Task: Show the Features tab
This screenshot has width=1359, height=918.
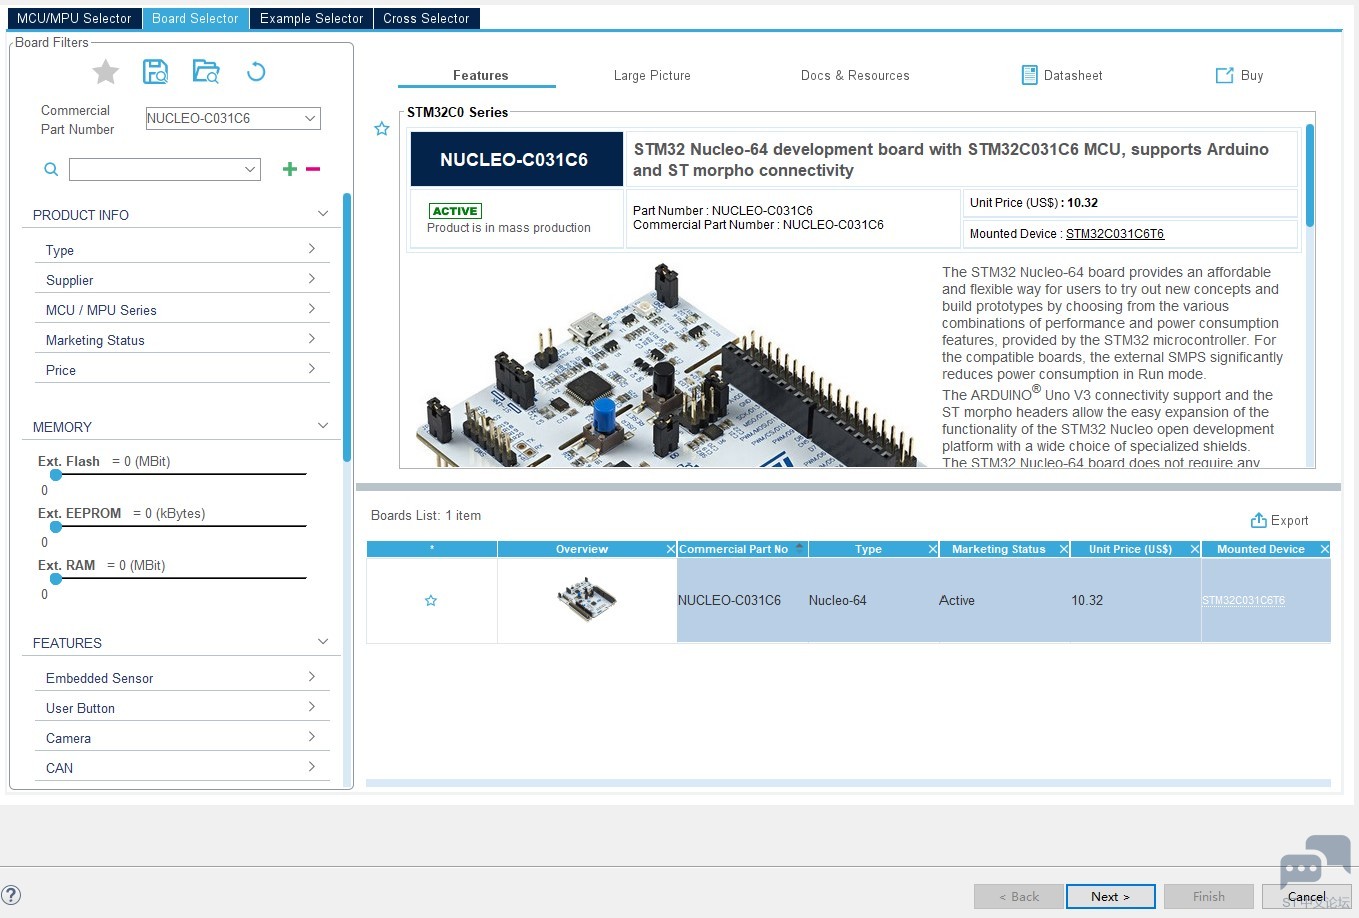Action: [480, 75]
